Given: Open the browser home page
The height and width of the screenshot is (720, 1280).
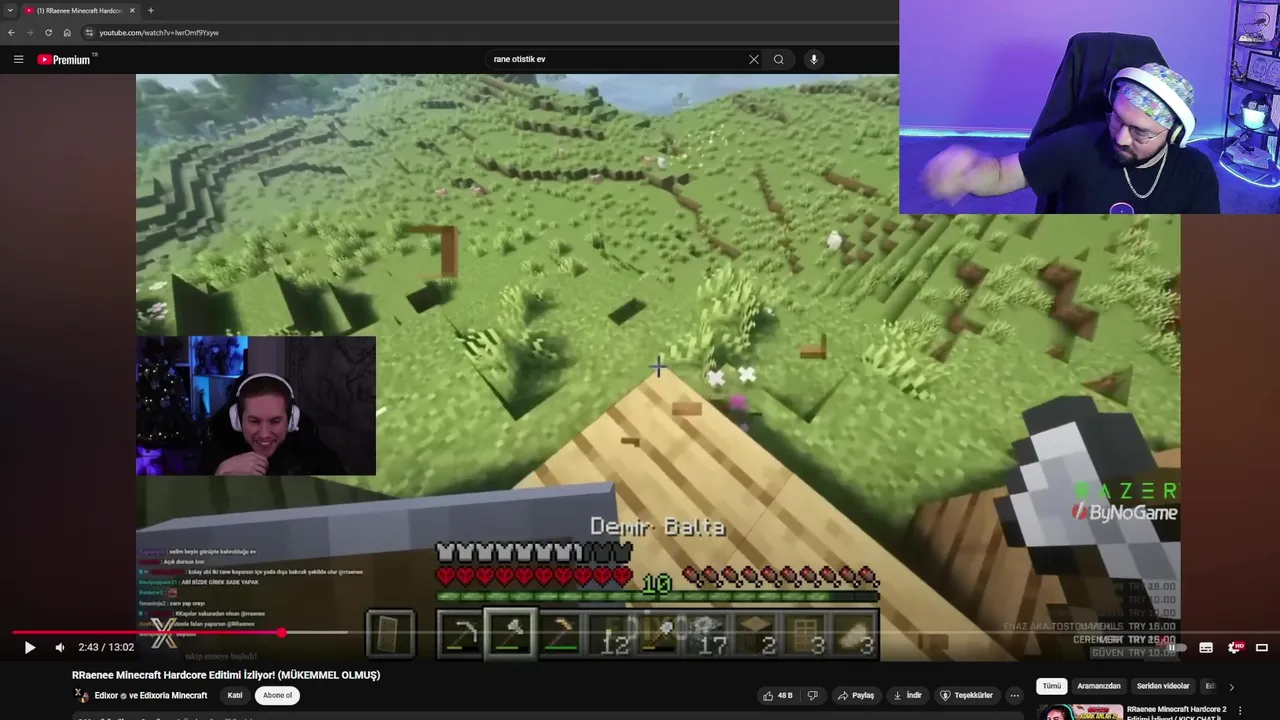Looking at the screenshot, I should point(67,32).
